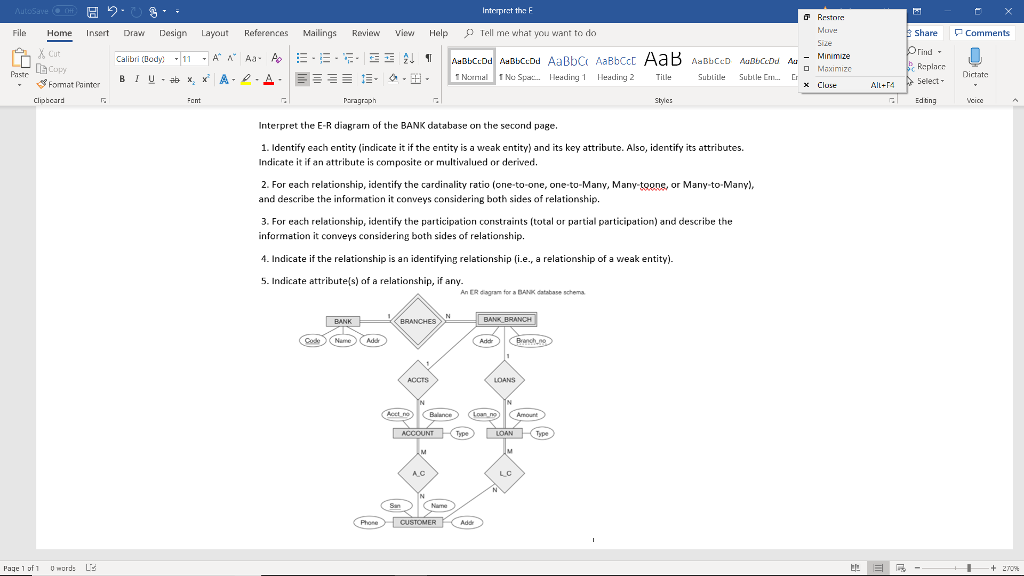Click the Share button
Viewport: 1024px width, 576px height.
[921, 32]
